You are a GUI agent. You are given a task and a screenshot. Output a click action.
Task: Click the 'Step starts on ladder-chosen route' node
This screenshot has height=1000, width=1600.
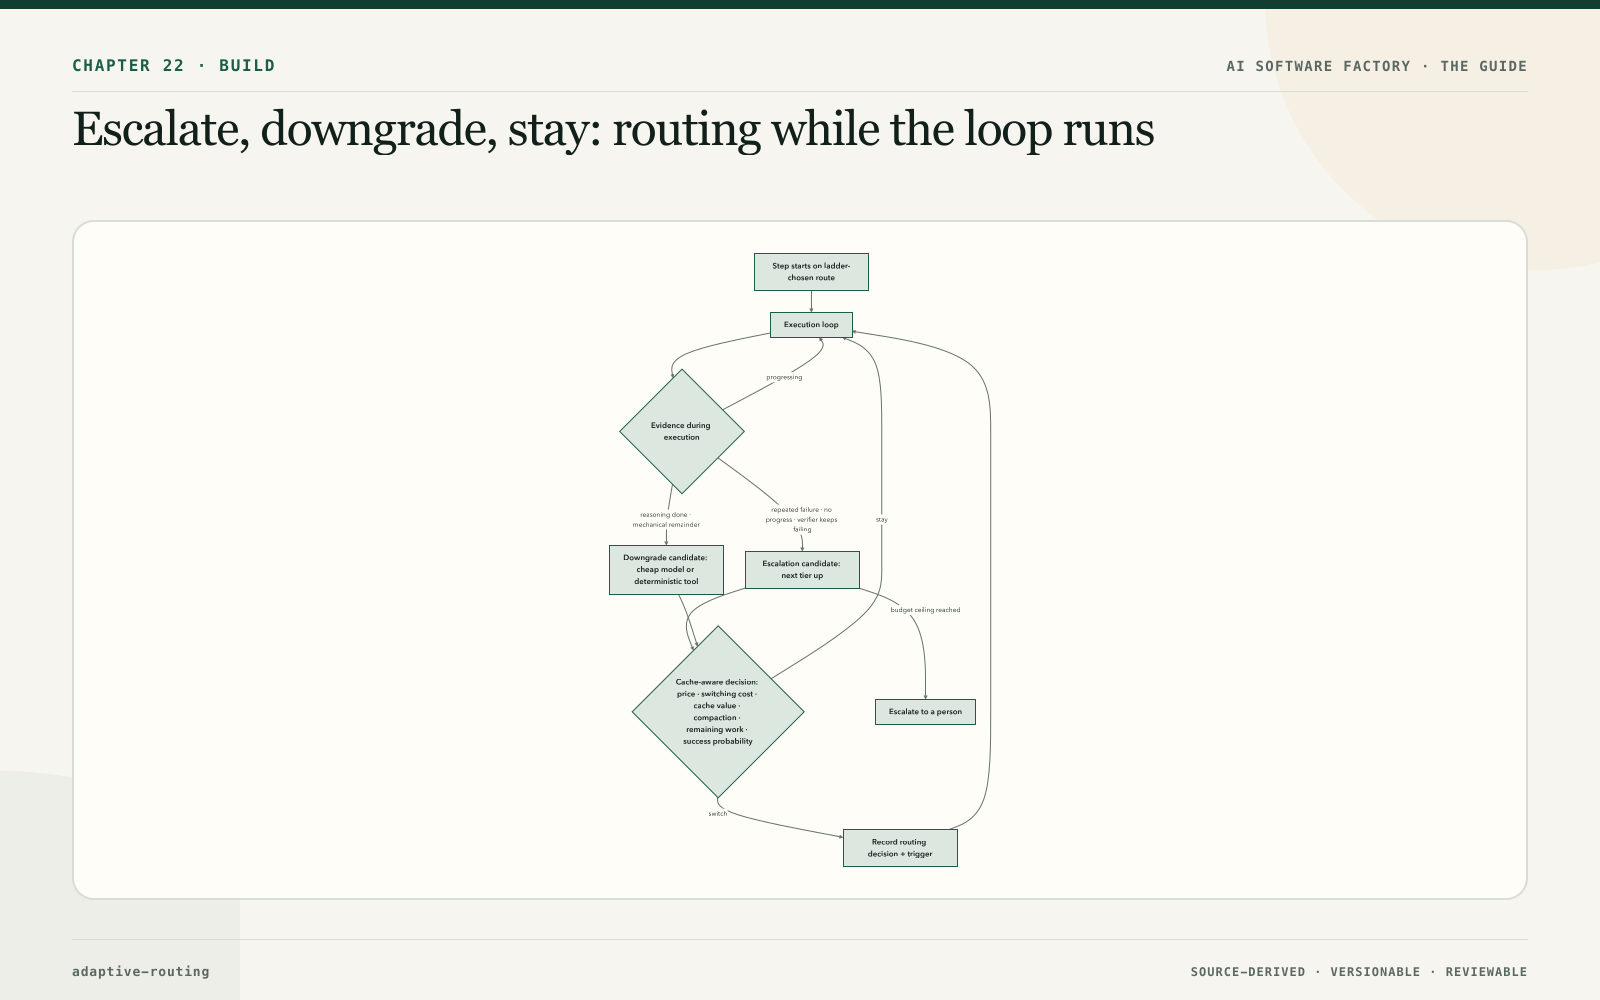tap(811, 272)
